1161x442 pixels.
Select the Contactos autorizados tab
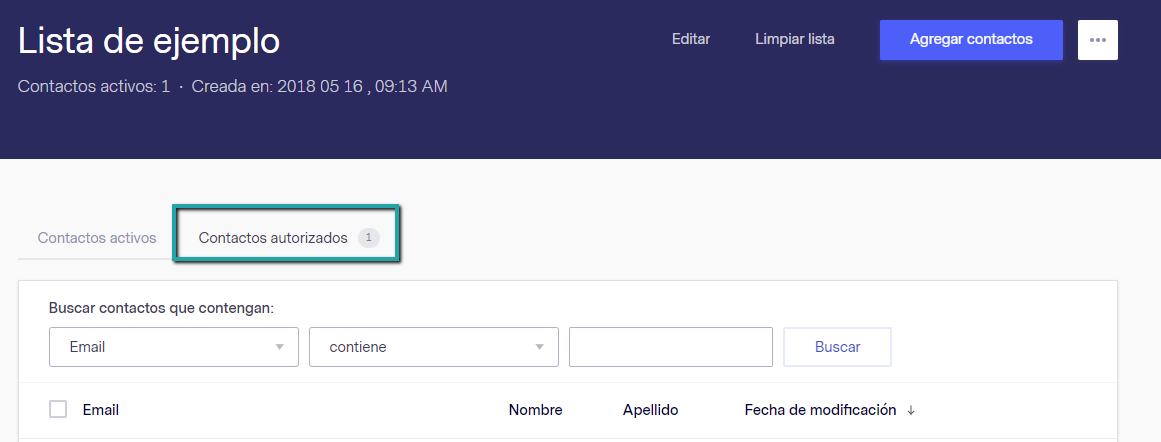tap(273, 238)
